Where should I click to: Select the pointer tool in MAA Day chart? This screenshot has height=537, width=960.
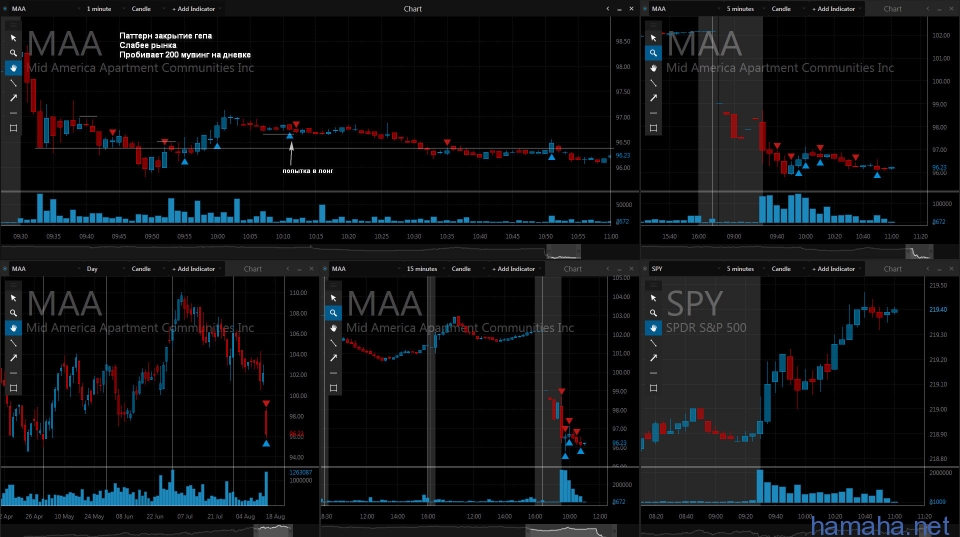(13, 298)
